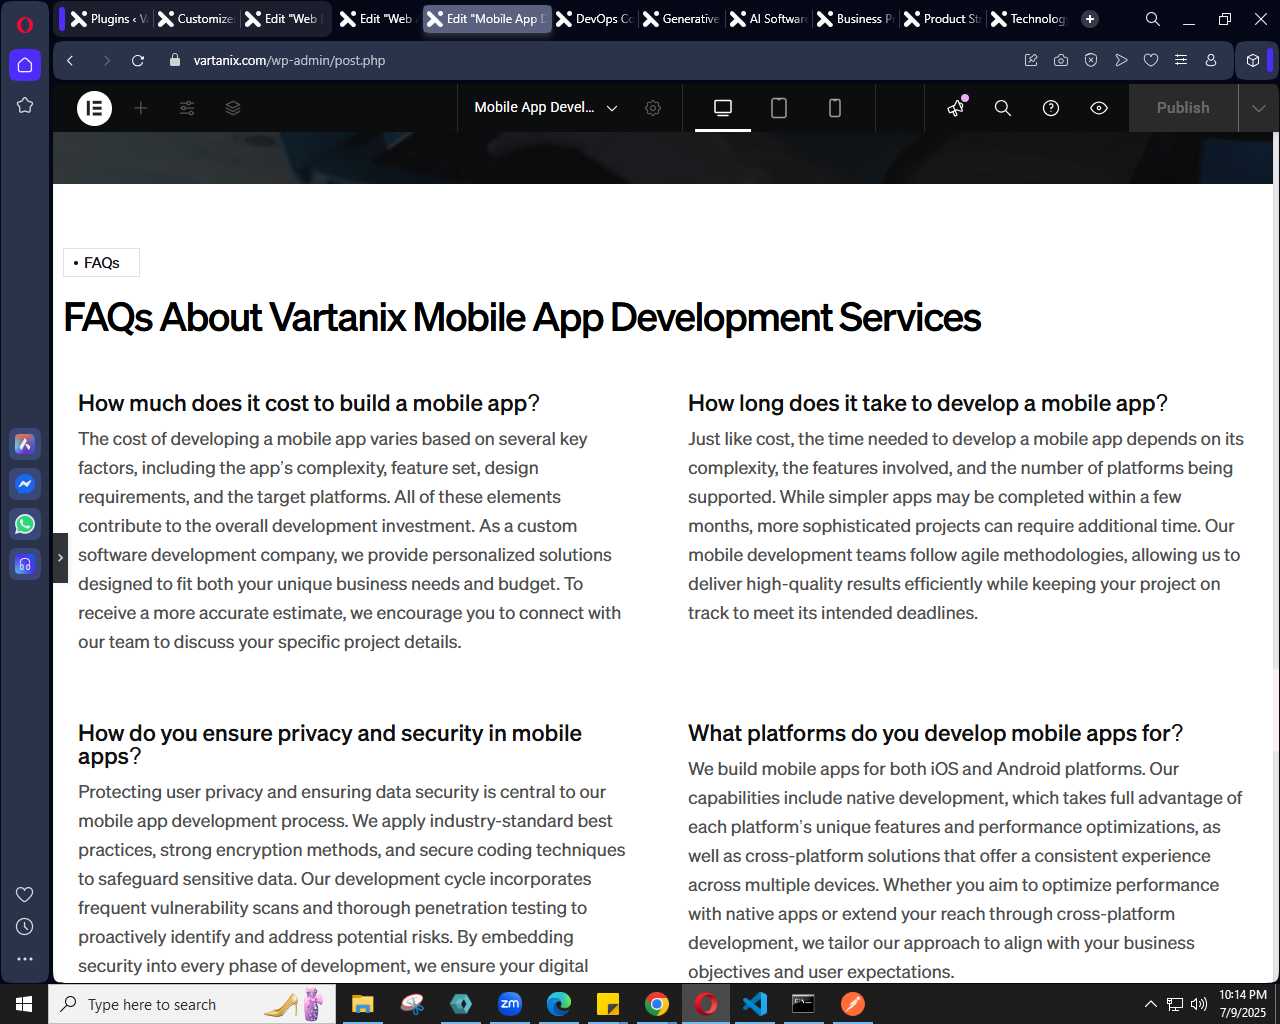Open the Opera profile account icon

(1211, 60)
